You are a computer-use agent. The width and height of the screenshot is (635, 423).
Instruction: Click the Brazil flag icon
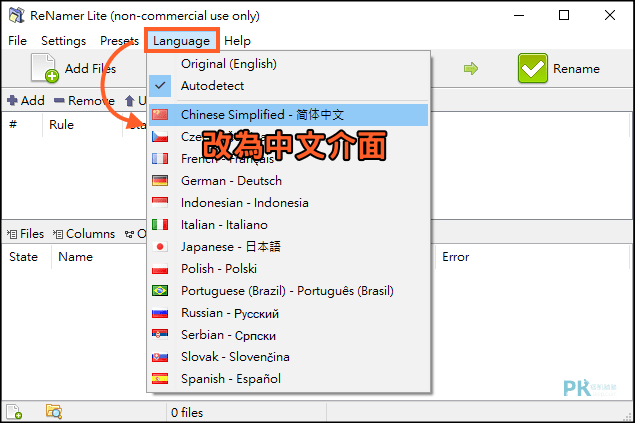pos(160,290)
